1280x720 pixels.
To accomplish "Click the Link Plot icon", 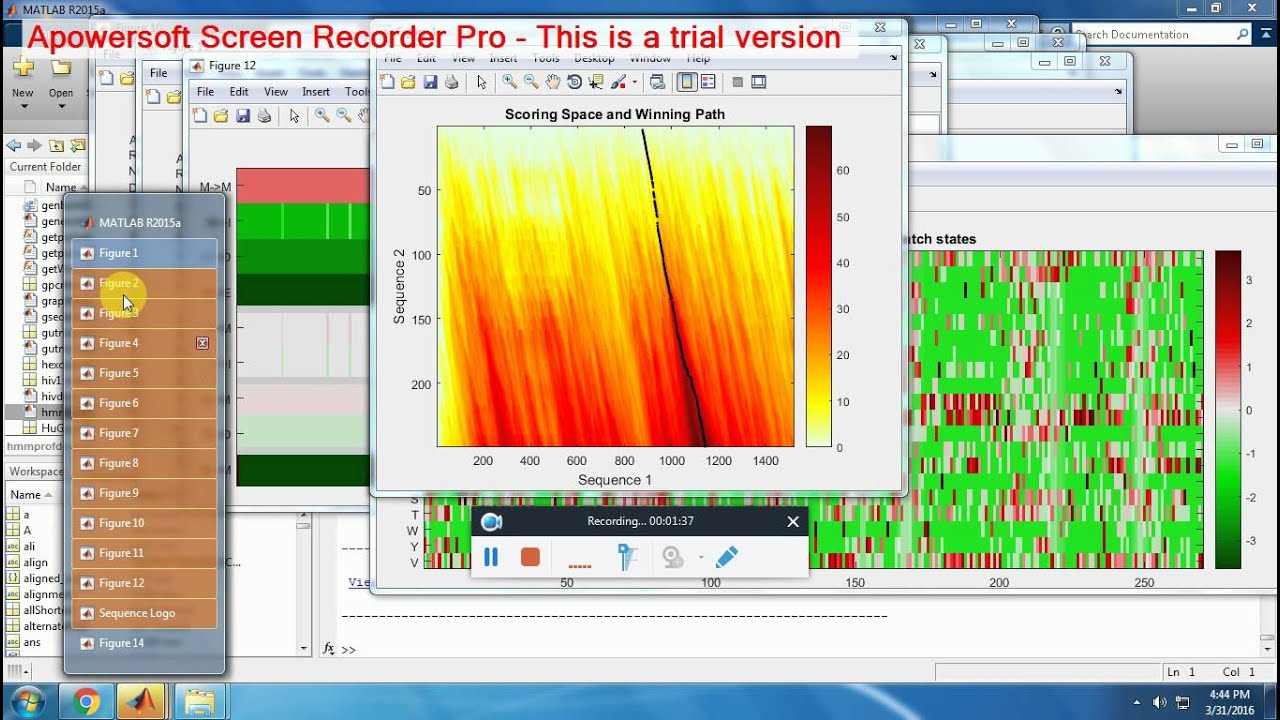I will pyautogui.click(x=657, y=82).
